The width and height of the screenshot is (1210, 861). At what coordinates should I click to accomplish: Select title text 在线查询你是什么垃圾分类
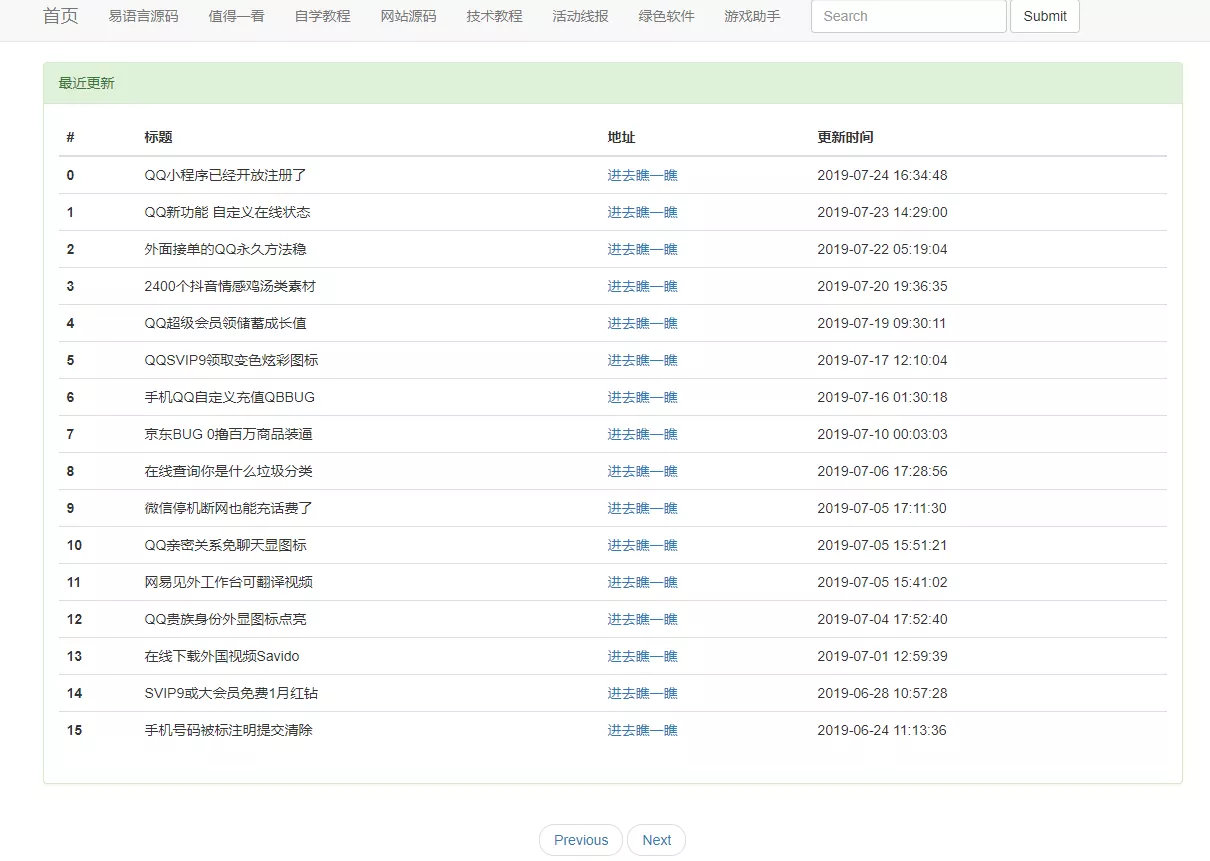pos(228,471)
